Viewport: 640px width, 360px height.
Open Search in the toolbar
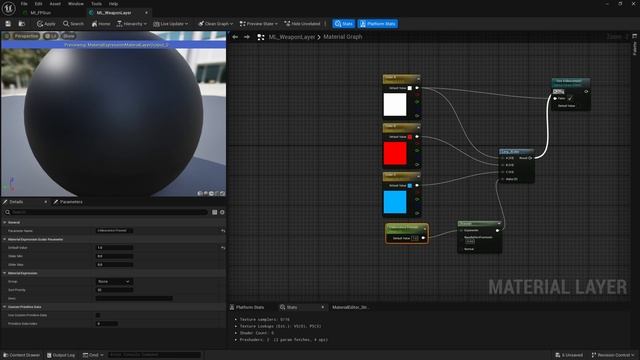pyautogui.click(x=73, y=24)
